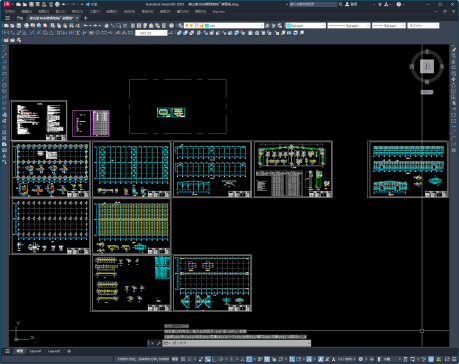This screenshot has width=459, height=364.
Task: Select the Move tool in Modify toolbar
Action: click(x=454, y=79)
